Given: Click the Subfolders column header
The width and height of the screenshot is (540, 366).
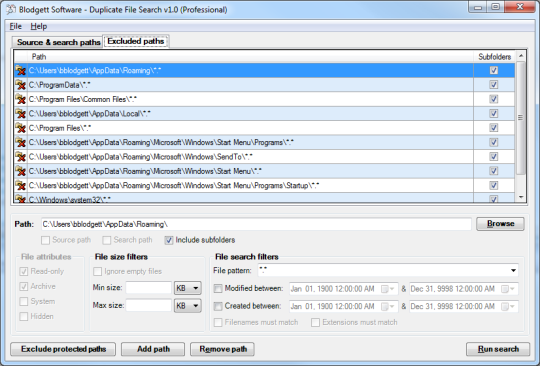Looking at the screenshot, I should pos(494,56).
